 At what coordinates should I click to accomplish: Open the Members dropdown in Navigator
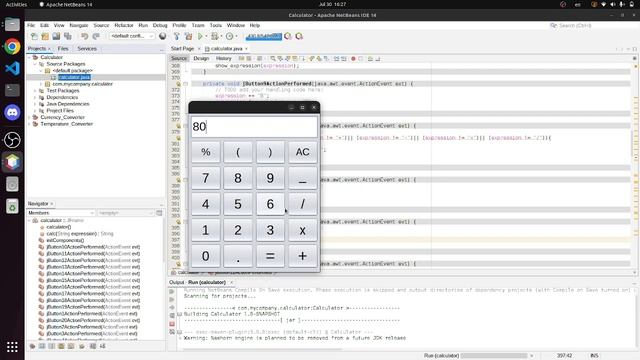point(61,213)
